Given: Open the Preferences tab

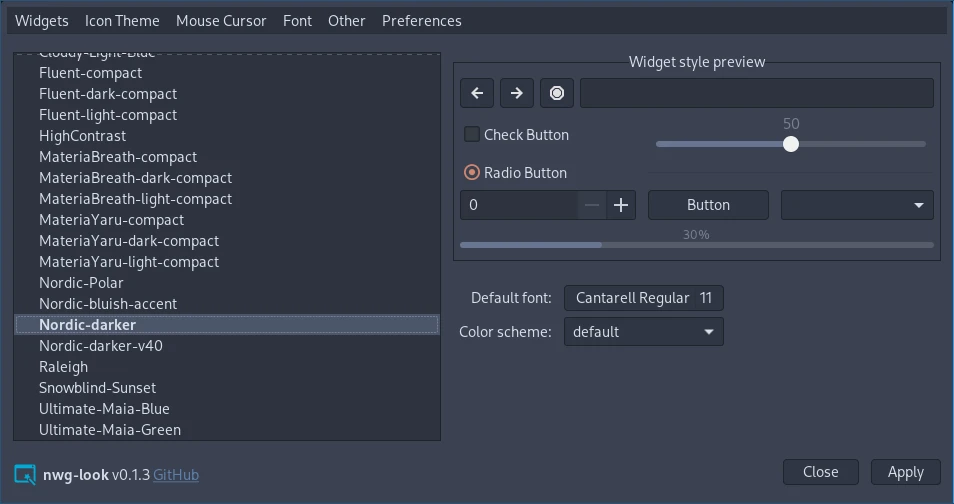Looking at the screenshot, I should tap(421, 21).
